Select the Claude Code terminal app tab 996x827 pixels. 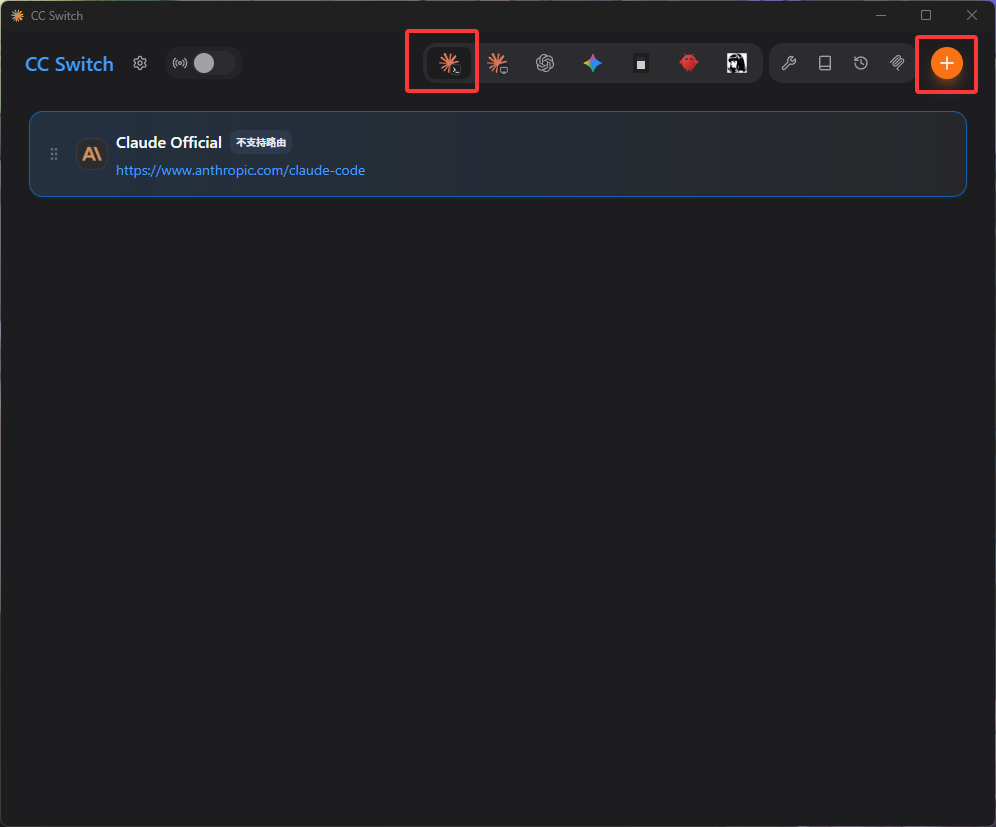(x=449, y=63)
